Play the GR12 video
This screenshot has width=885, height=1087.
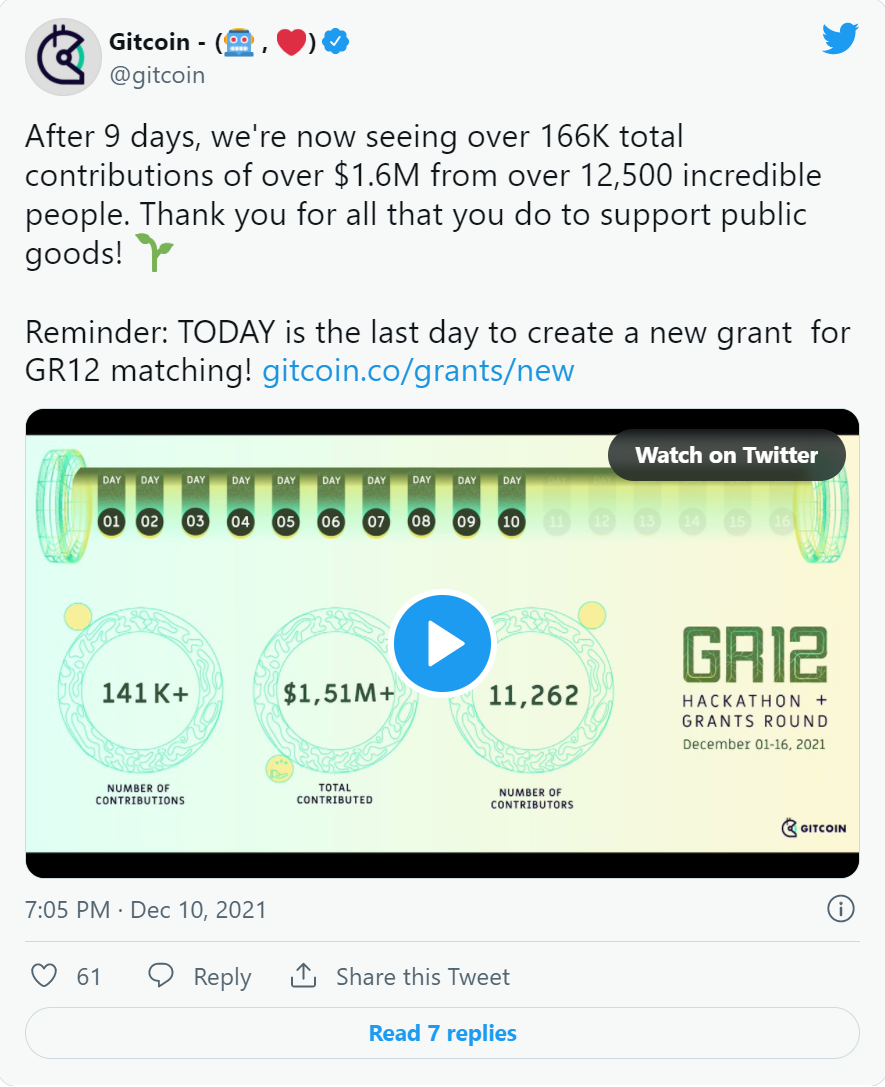442,643
